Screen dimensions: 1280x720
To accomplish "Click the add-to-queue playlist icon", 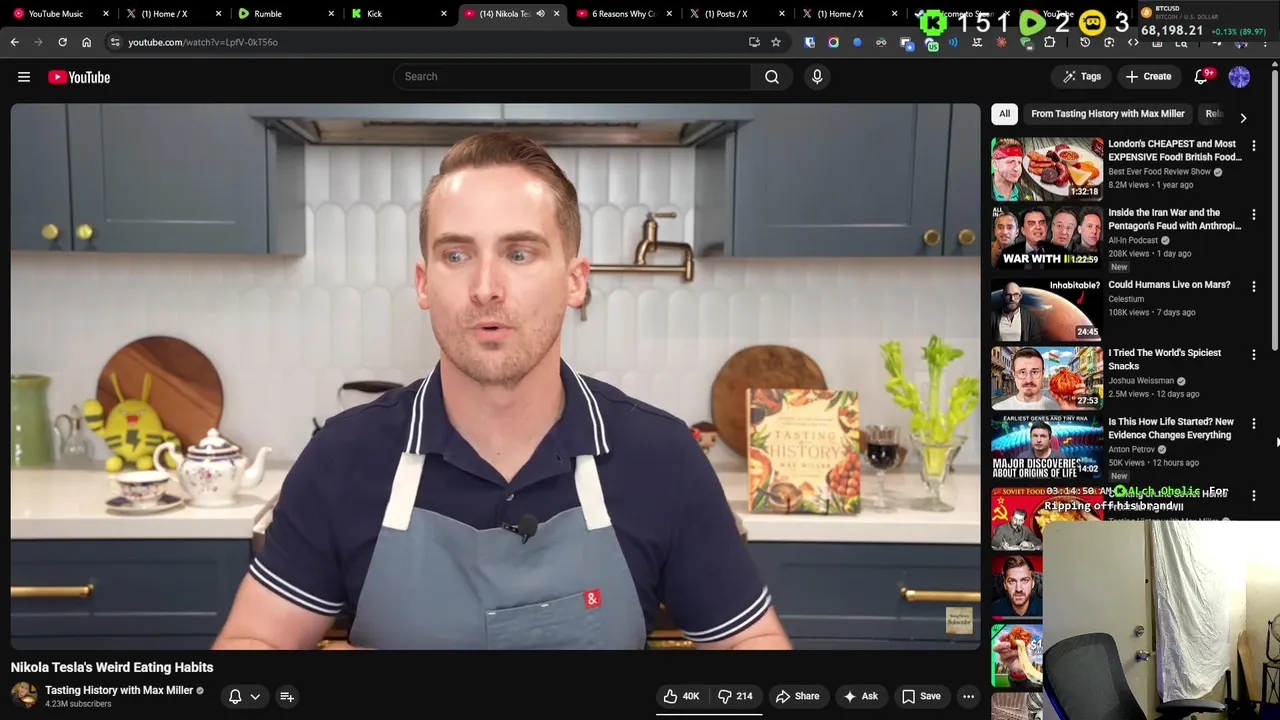I will pos(287,696).
